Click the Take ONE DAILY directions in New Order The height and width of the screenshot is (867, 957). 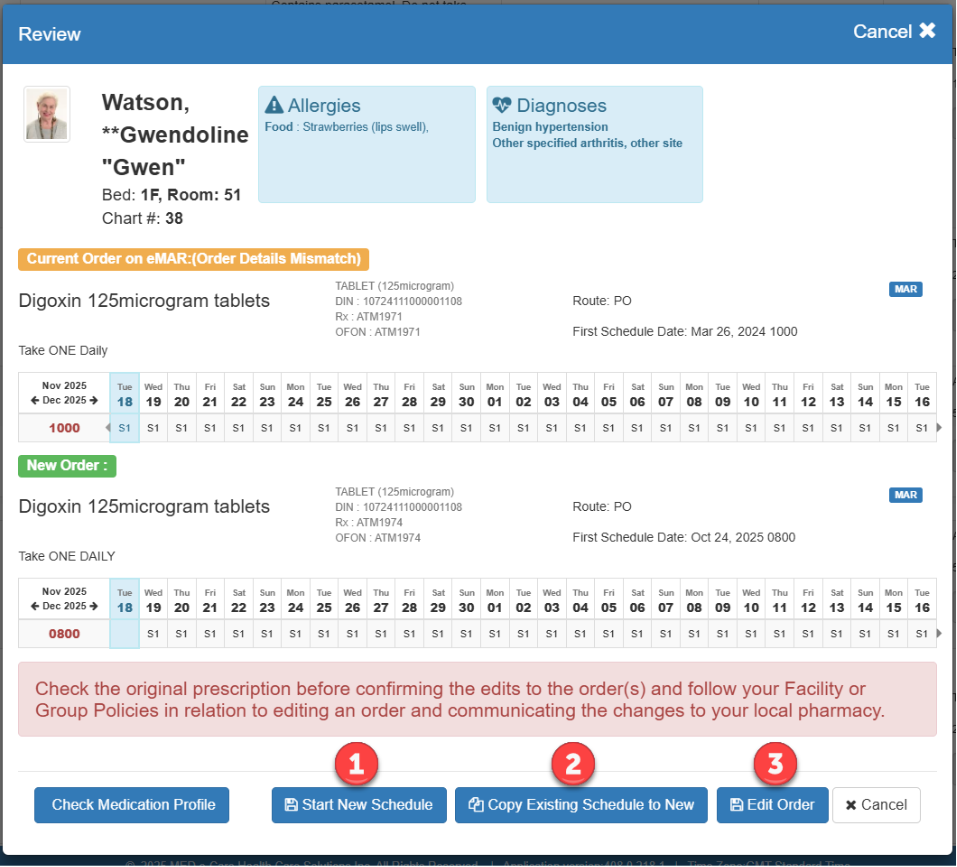click(x=67, y=556)
